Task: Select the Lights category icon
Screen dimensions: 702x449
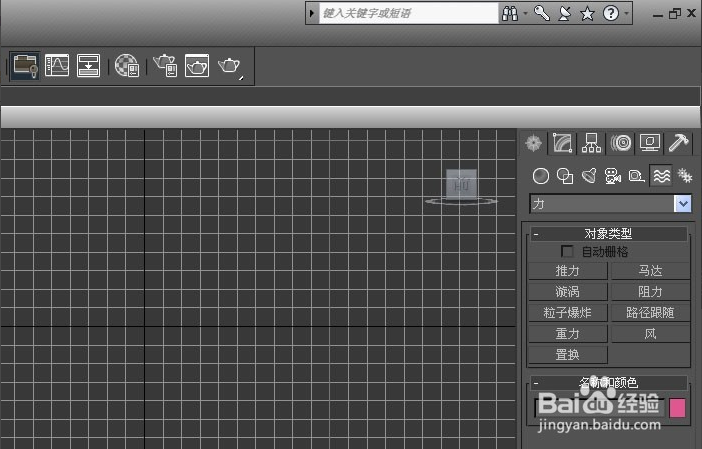Action: pyautogui.click(x=589, y=176)
